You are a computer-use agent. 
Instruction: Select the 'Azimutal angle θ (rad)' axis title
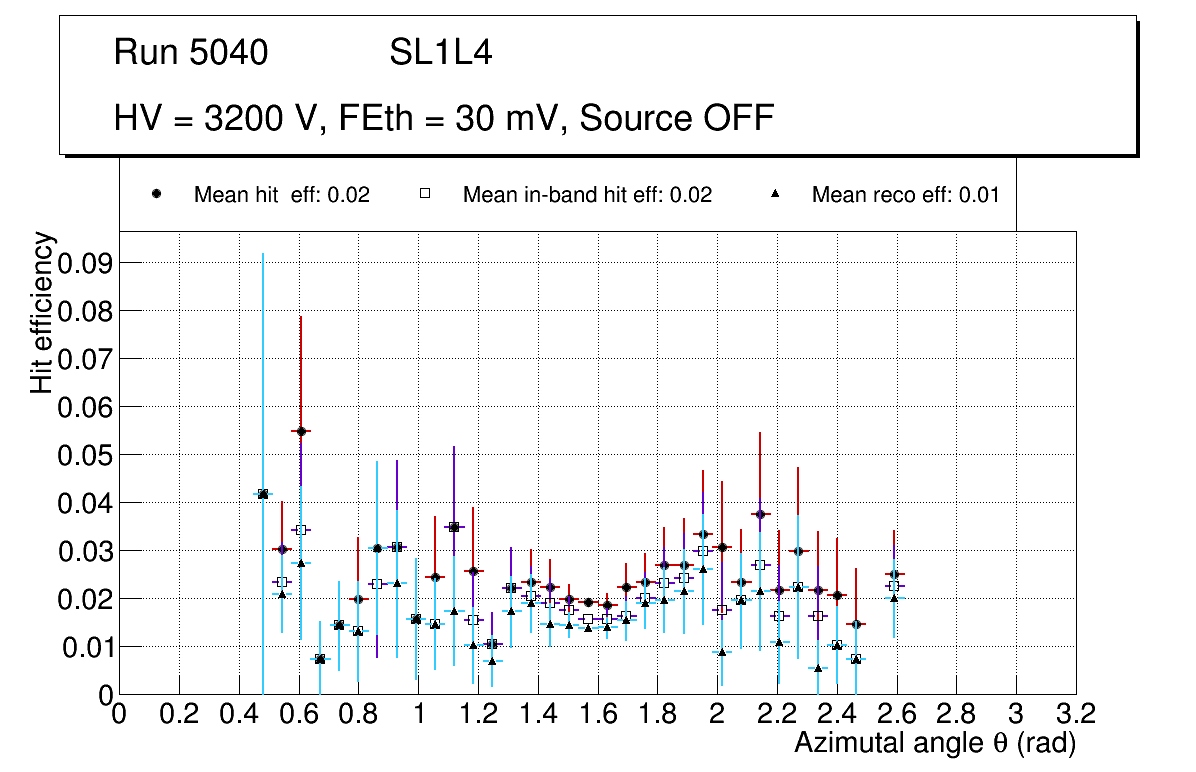pyautogui.click(x=934, y=743)
